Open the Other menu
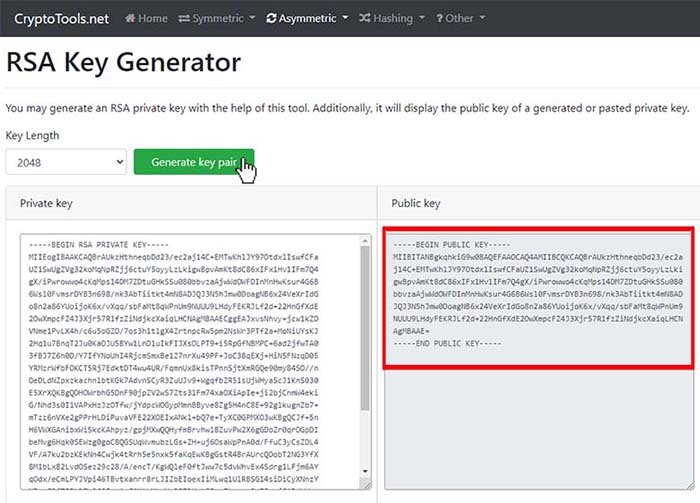 pos(461,18)
